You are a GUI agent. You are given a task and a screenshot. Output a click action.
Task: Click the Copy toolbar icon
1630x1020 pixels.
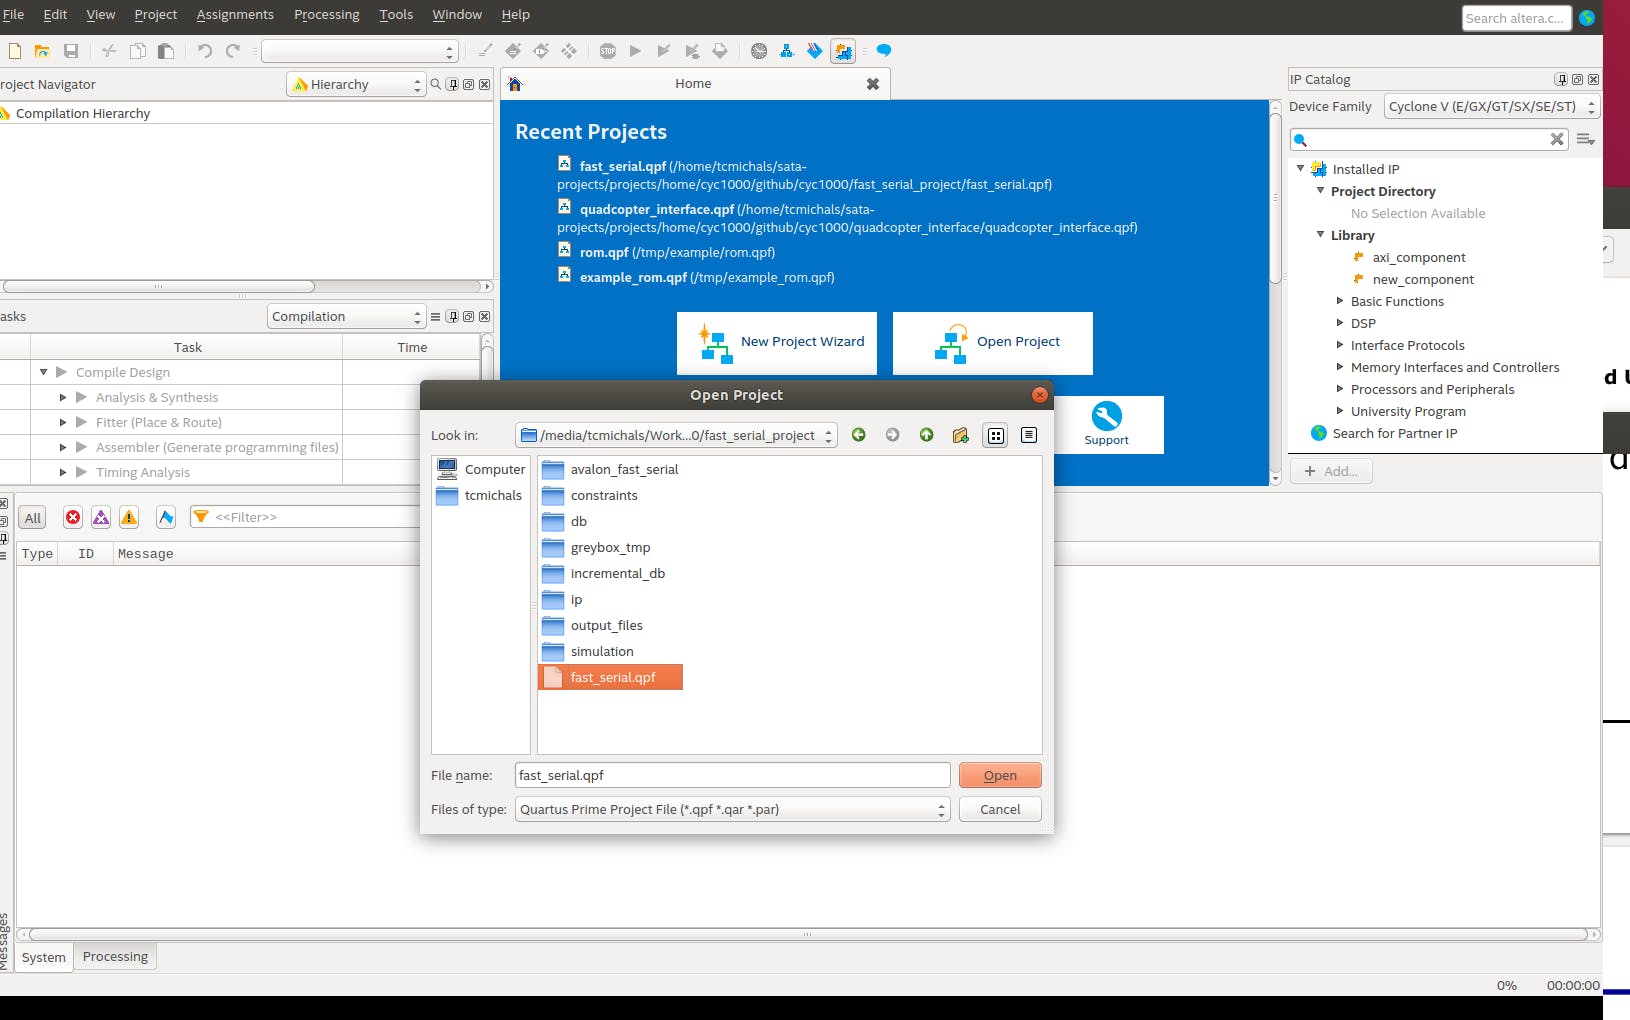pos(138,51)
